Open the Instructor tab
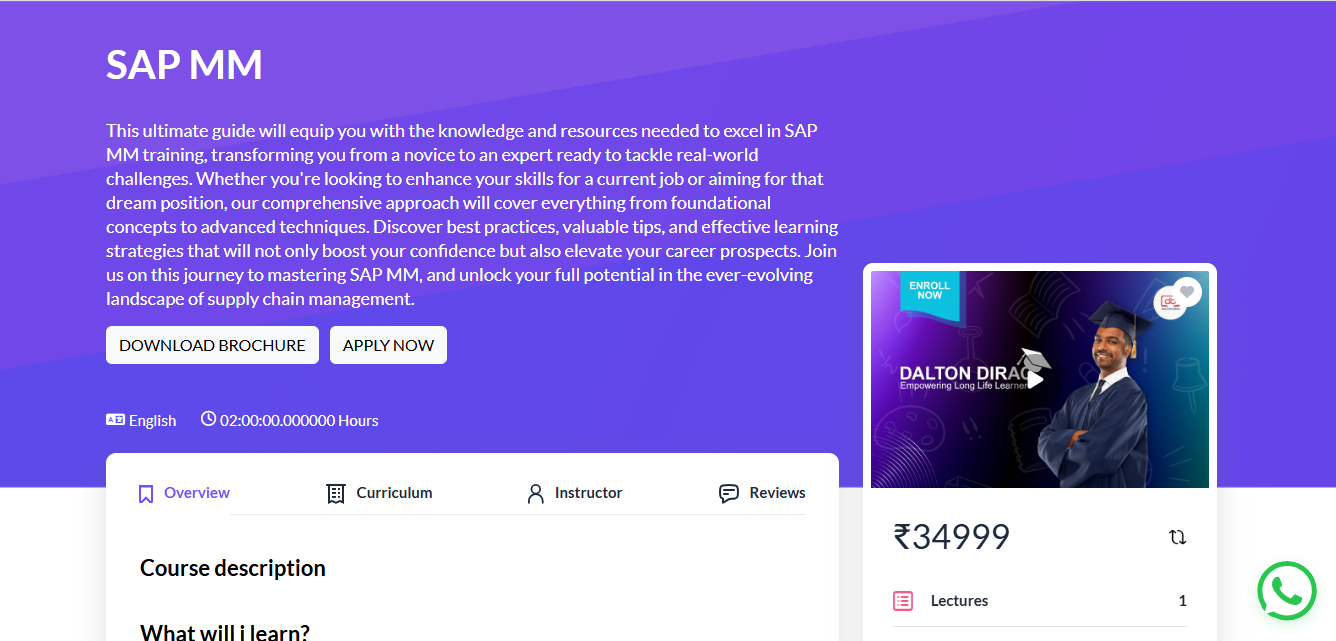 click(588, 493)
